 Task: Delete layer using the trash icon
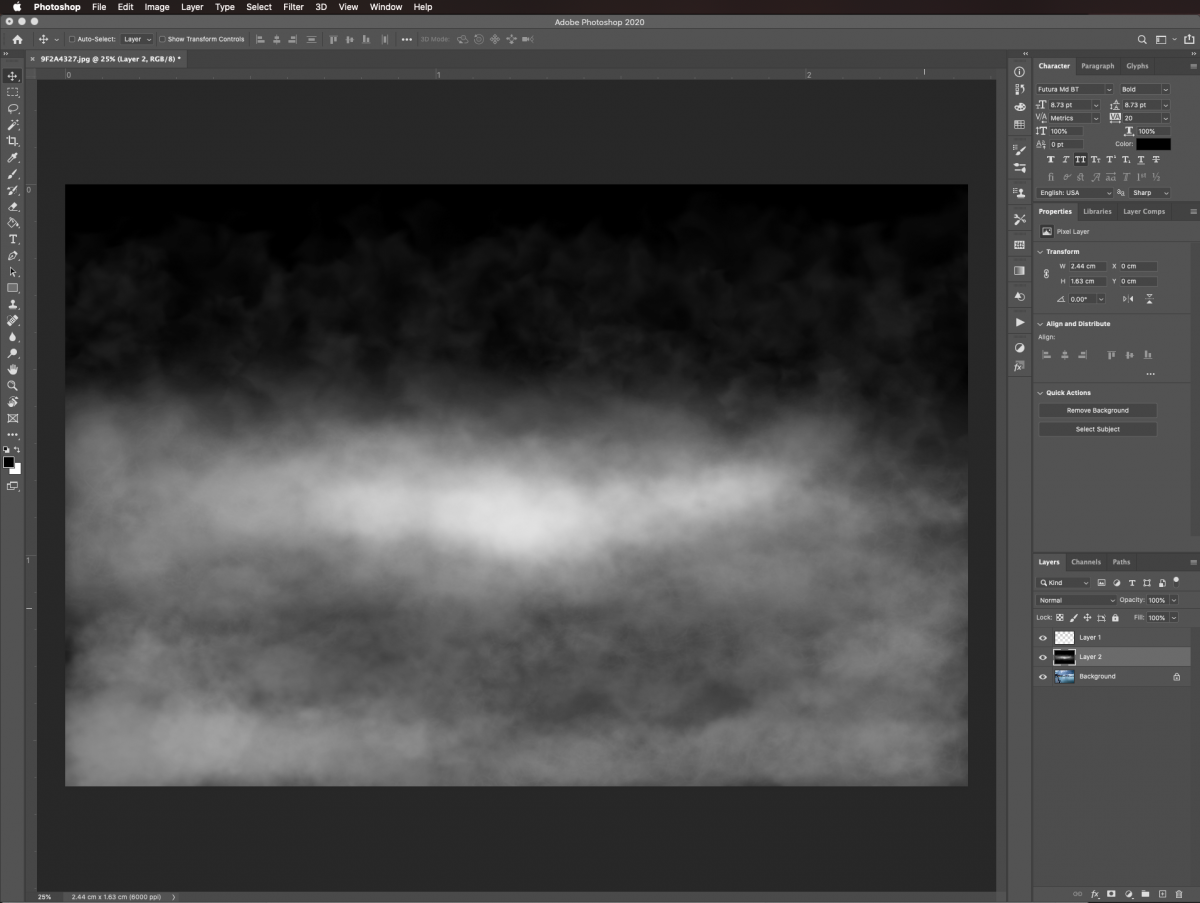pos(1179,893)
